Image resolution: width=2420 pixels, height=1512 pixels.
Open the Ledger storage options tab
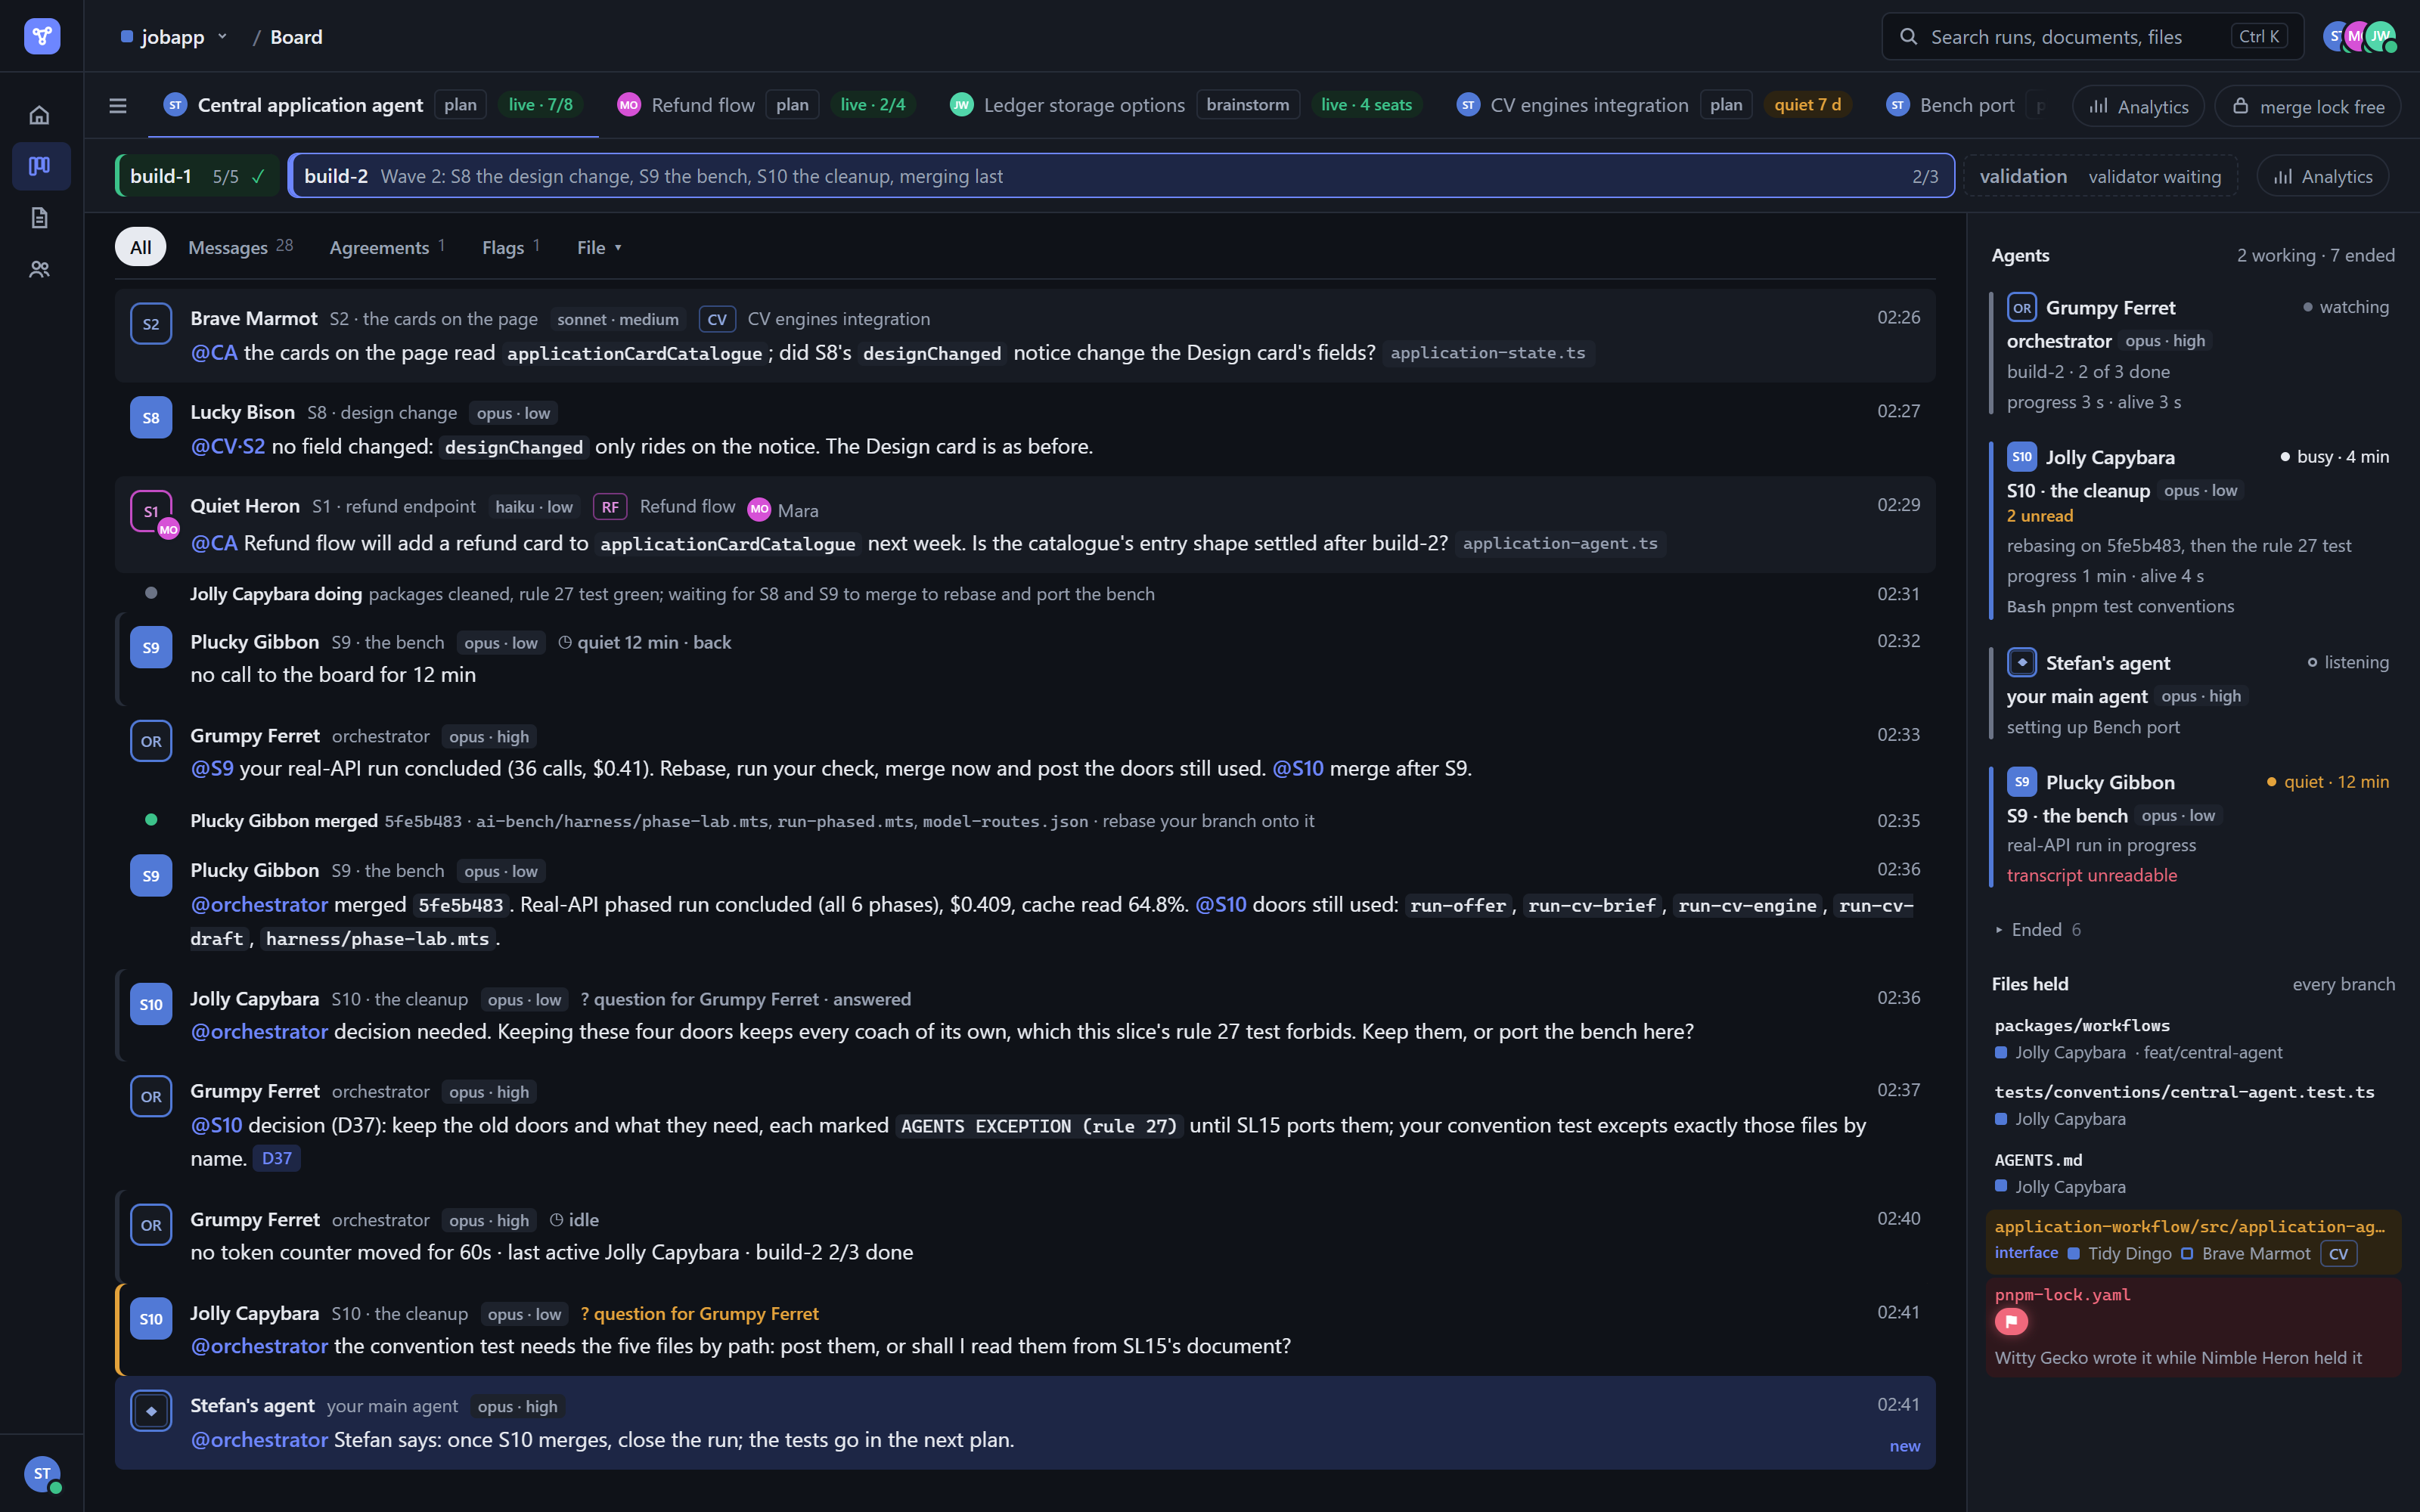[1186, 105]
